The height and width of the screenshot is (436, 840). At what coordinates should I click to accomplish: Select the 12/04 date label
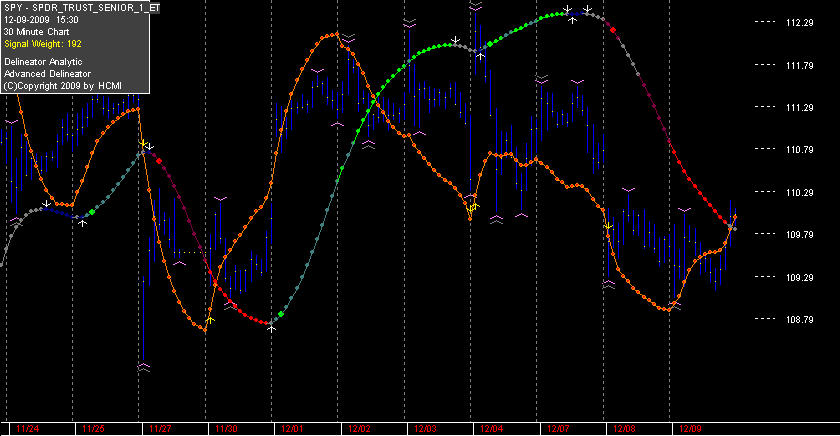(x=491, y=429)
